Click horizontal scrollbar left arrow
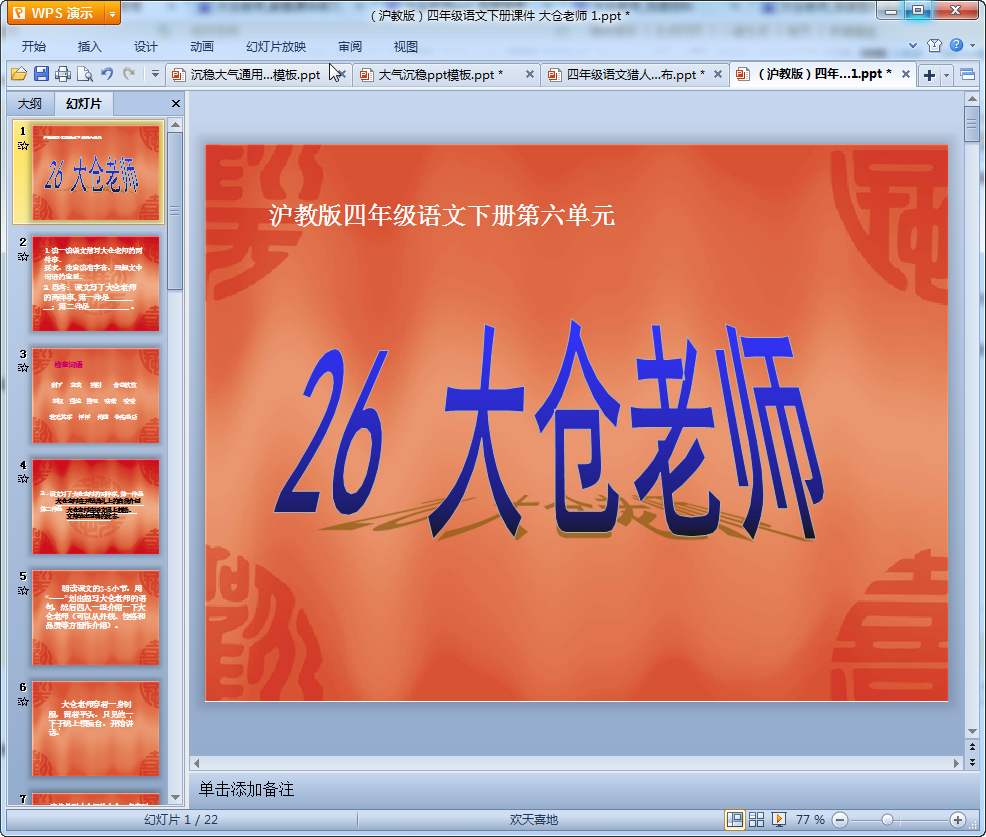Screen dimensions: 986x837 196,763
